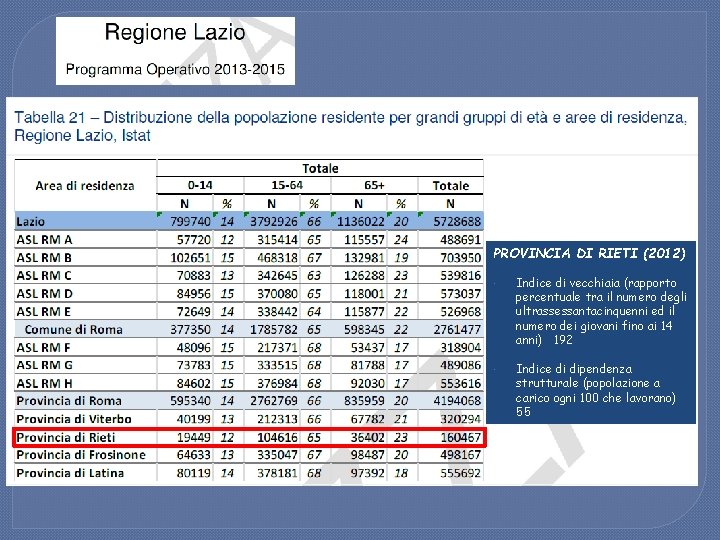
Task: Click Lazio total value 5728688
Action: (457, 222)
